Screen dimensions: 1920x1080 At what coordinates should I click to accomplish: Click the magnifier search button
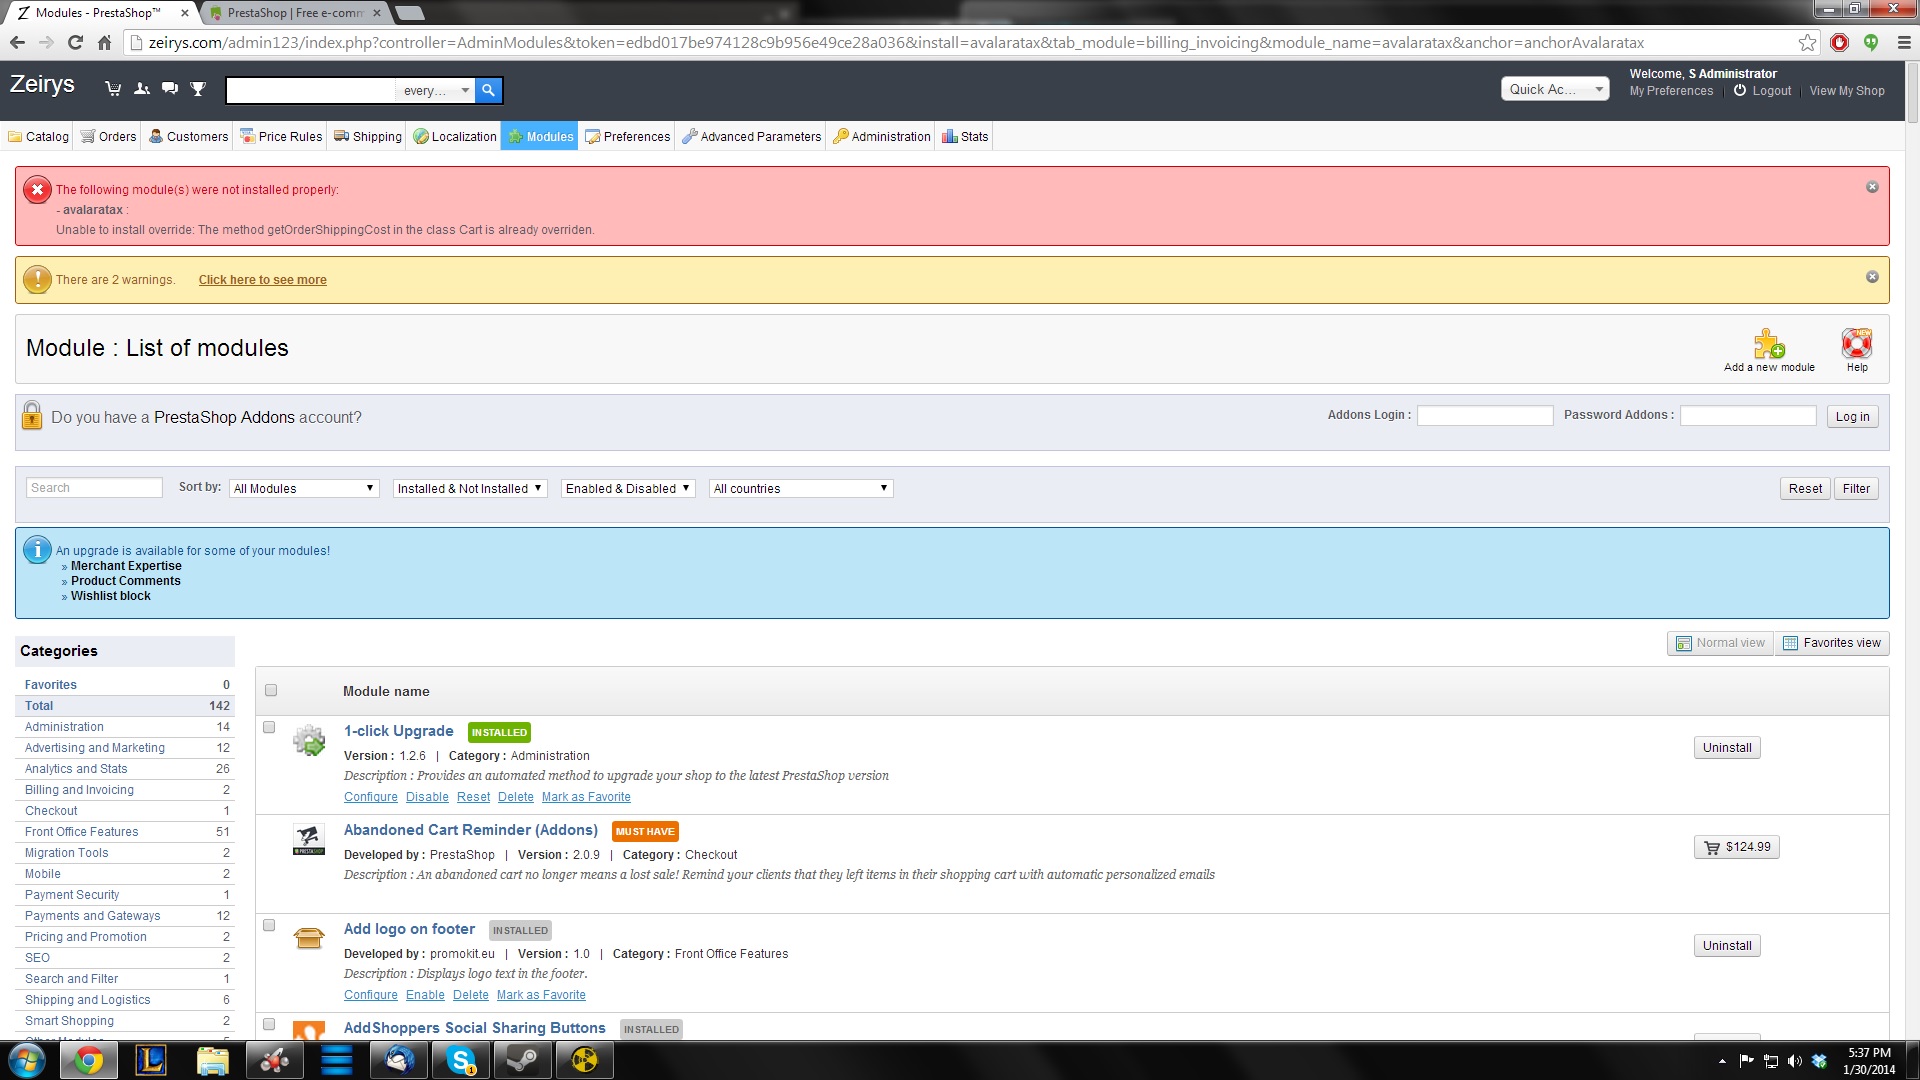coord(488,90)
